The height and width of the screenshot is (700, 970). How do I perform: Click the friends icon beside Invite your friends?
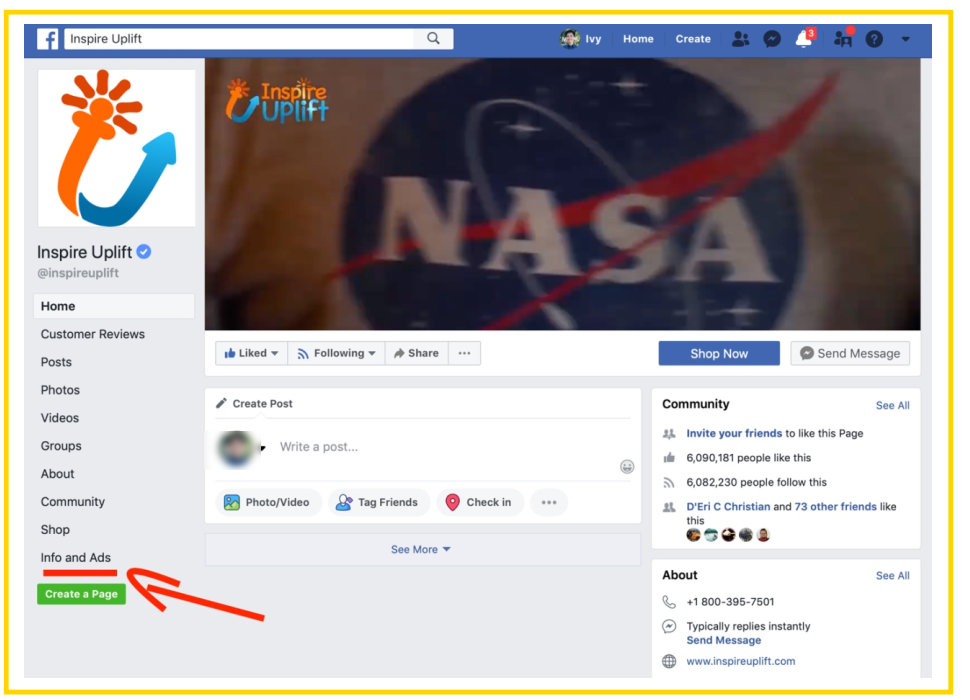[669, 433]
